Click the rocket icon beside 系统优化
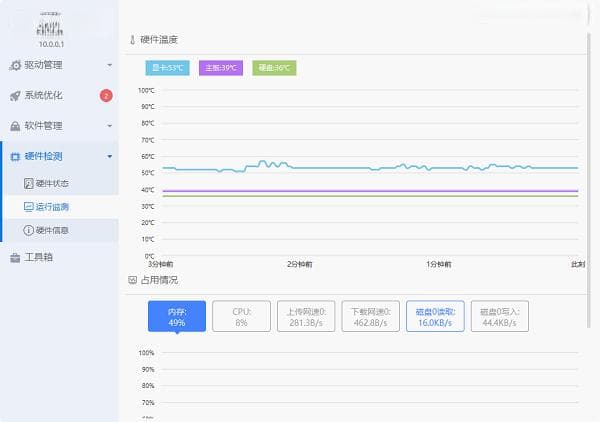This screenshot has height=422, width=600. coord(15,96)
